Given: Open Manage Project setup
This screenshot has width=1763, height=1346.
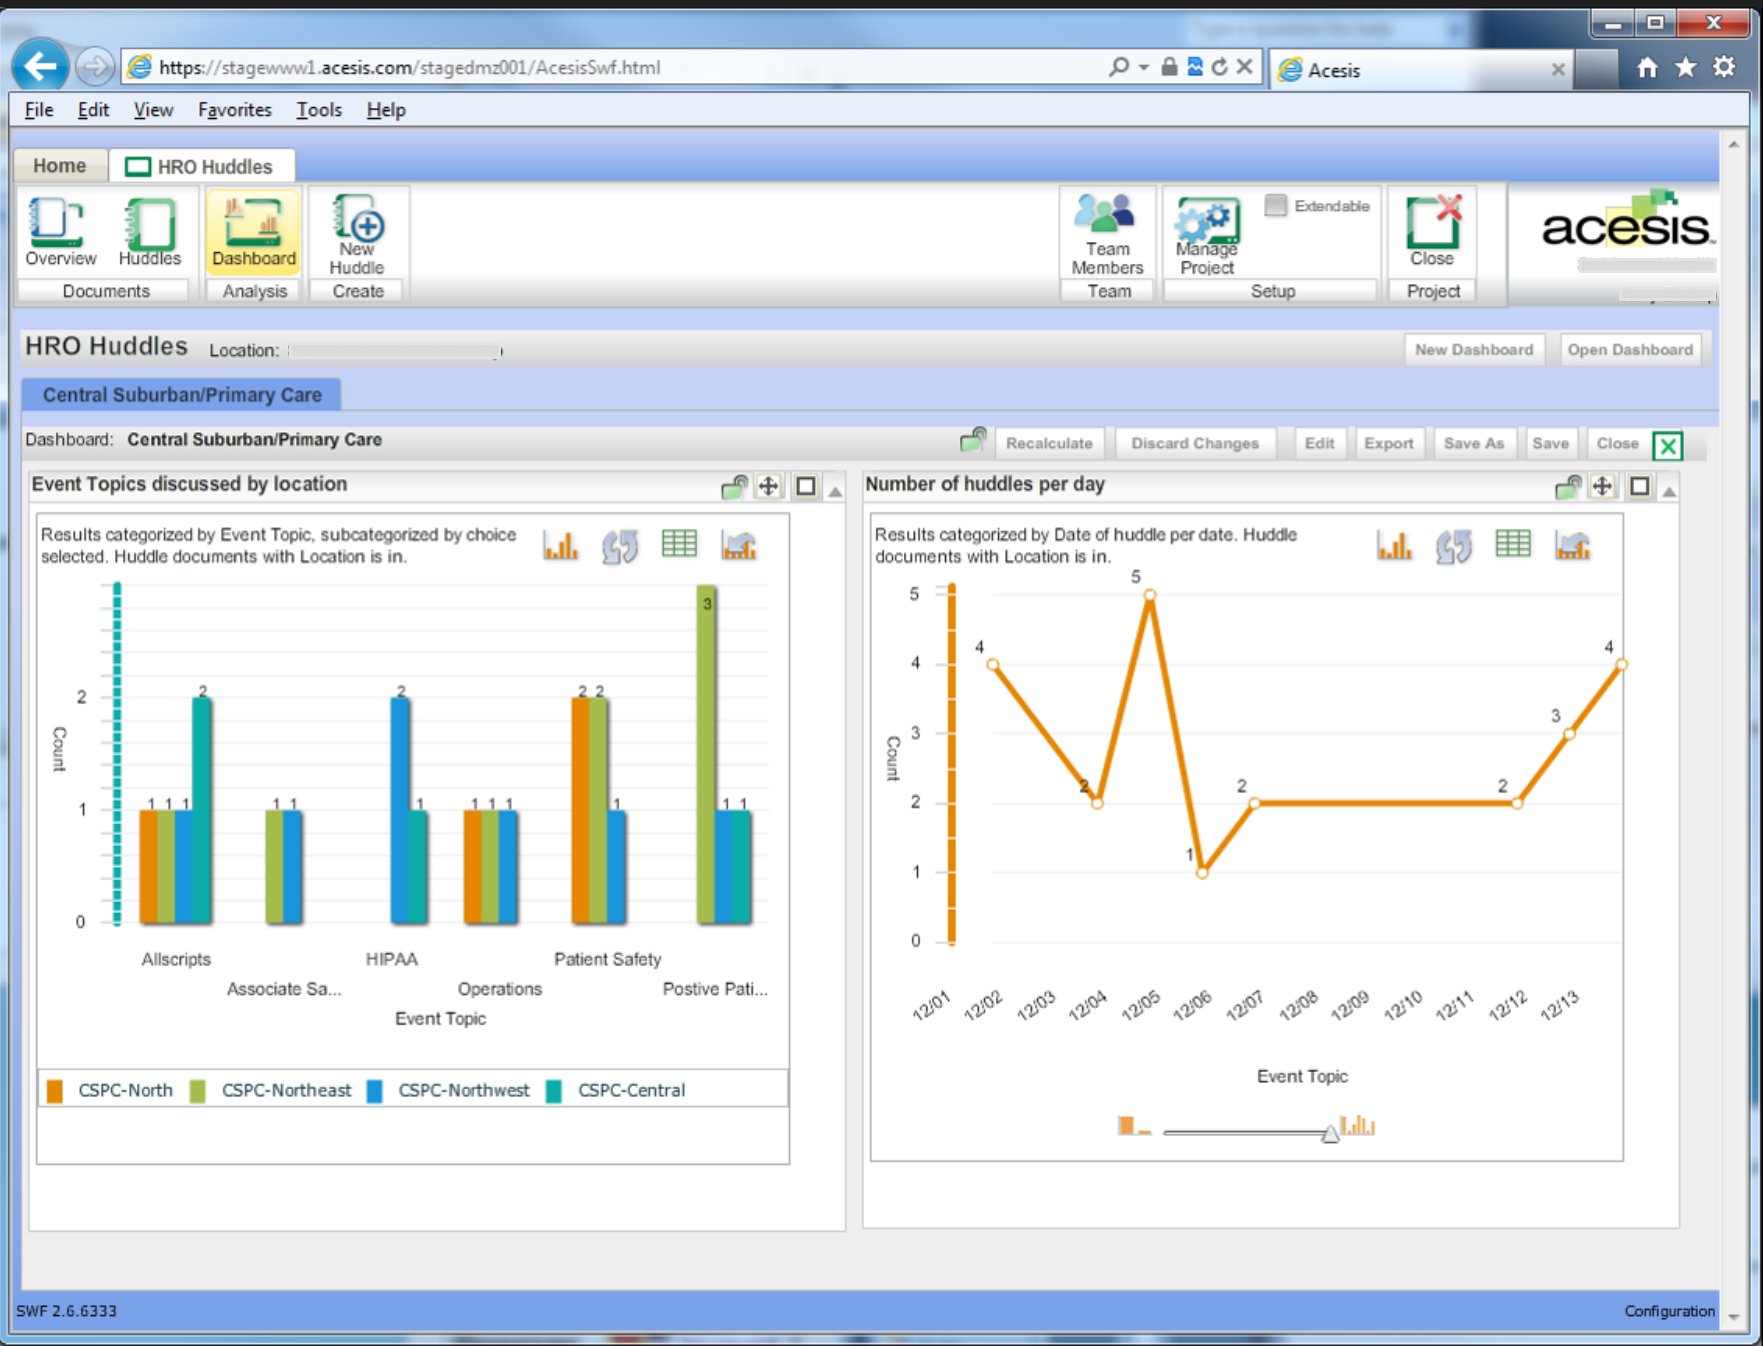Looking at the screenshot, I should (1207, 235).
